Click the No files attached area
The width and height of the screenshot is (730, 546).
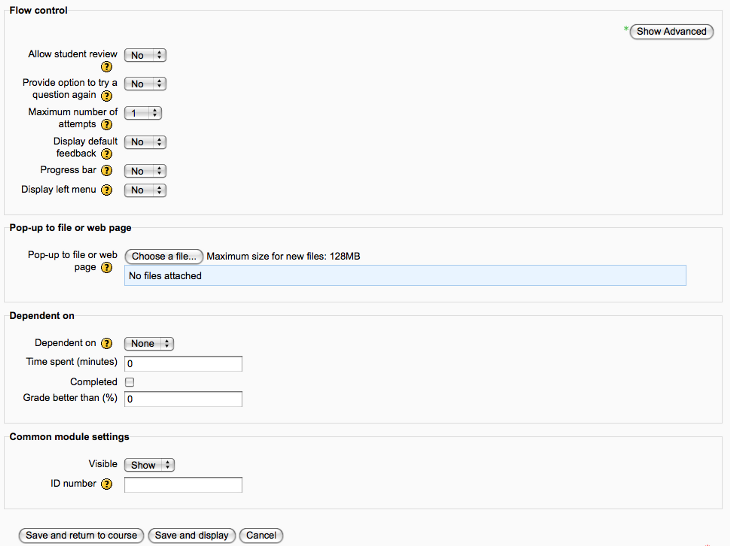pyautogui.click(x=405, y=276)
